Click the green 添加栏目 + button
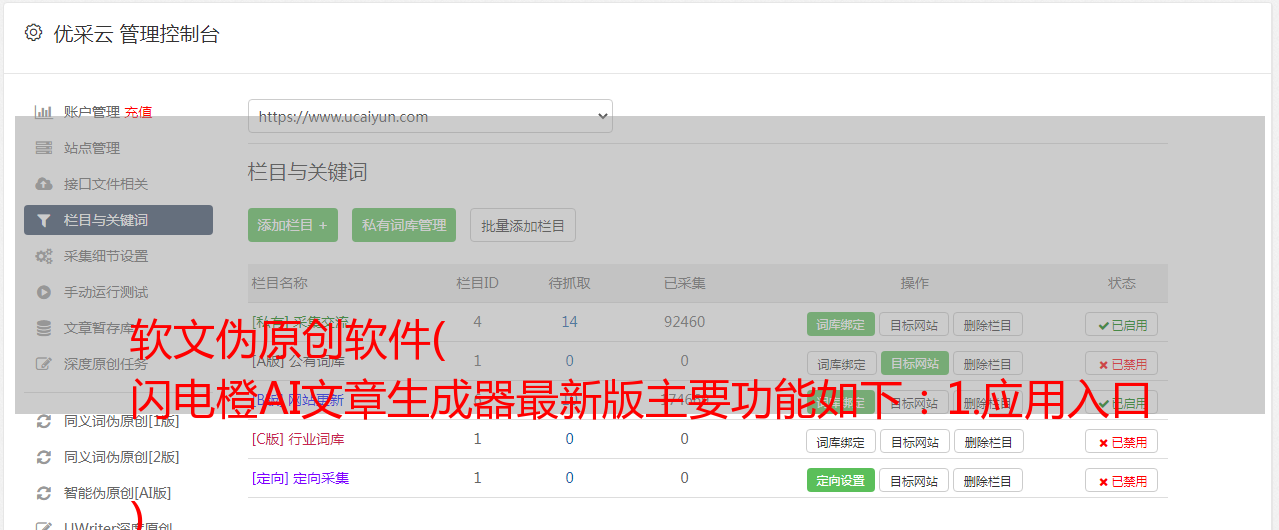The image size is (1279, 530). point(293,225)
